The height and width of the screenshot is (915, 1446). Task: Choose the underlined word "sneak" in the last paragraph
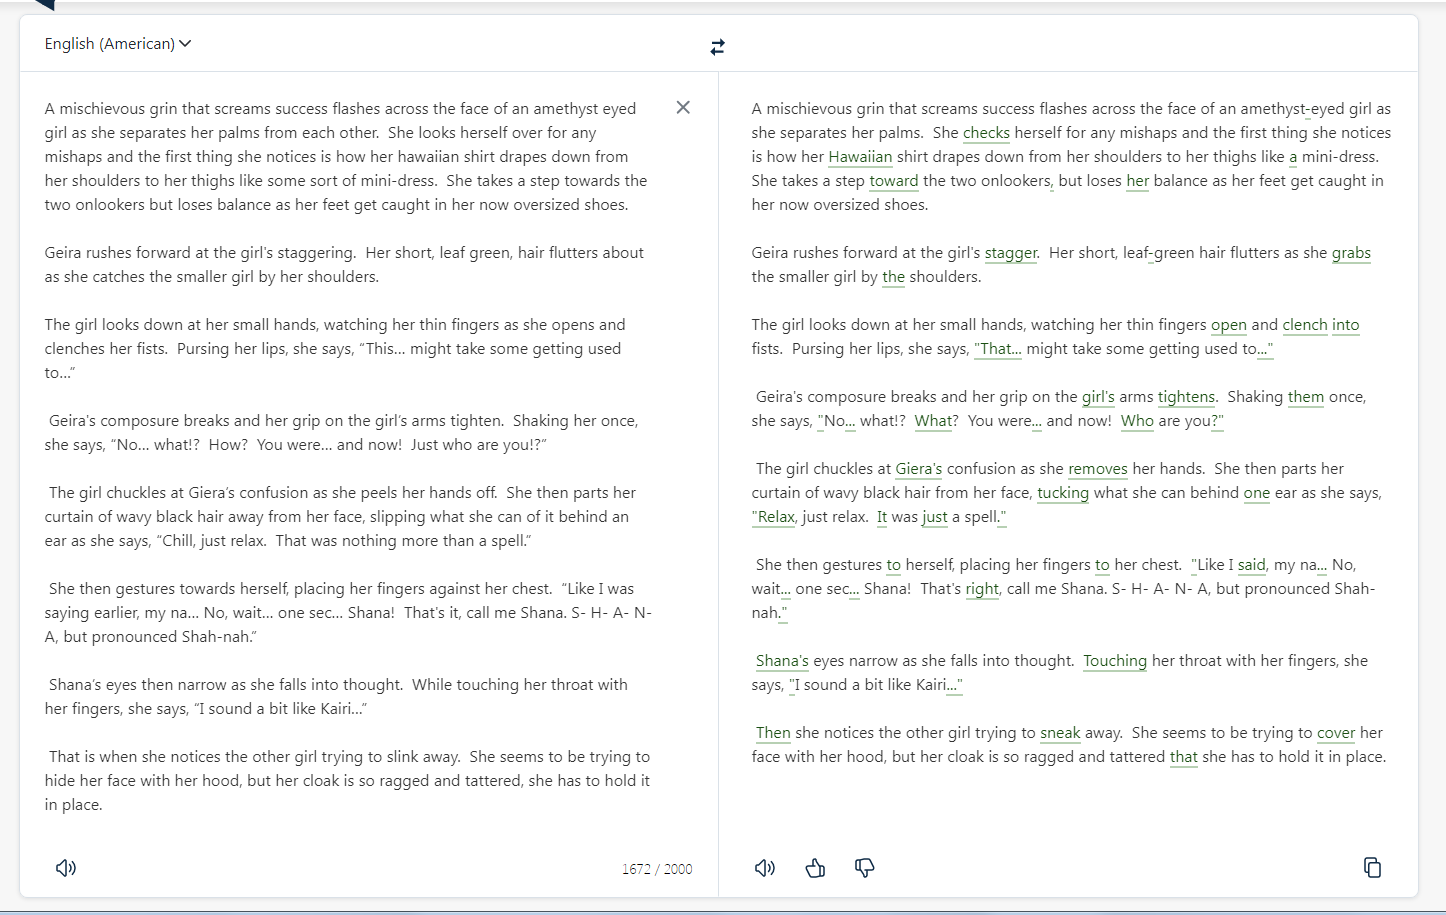pyautogui.click(x=1060, y=733)
